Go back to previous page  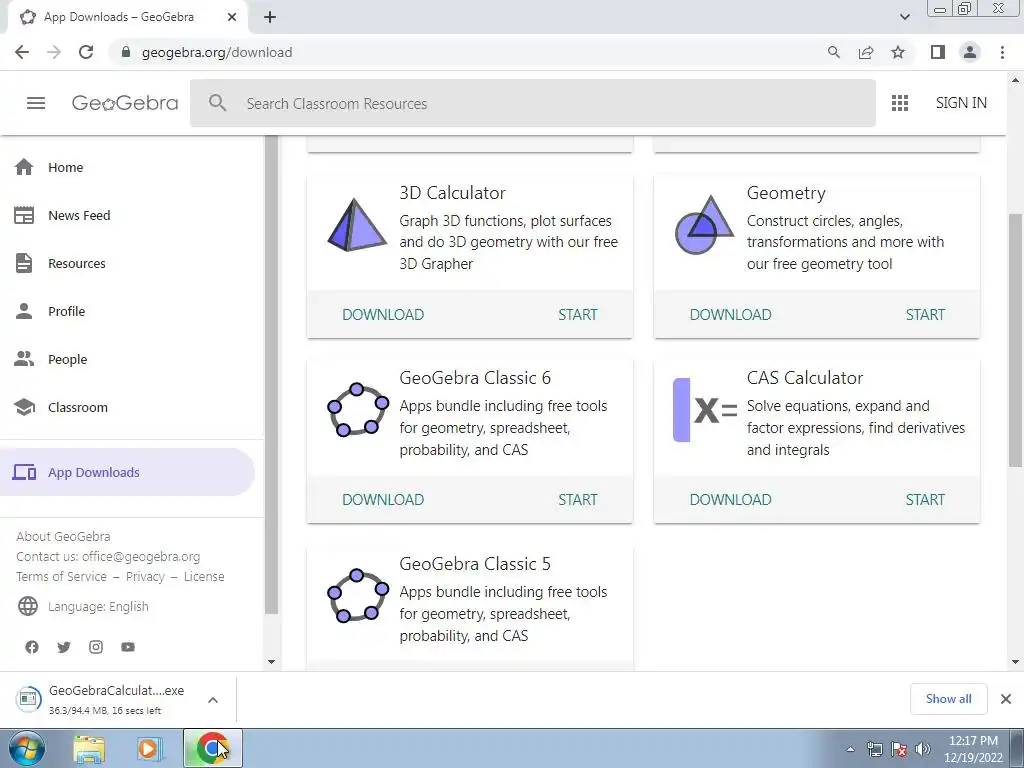click(x=22, y=52)
